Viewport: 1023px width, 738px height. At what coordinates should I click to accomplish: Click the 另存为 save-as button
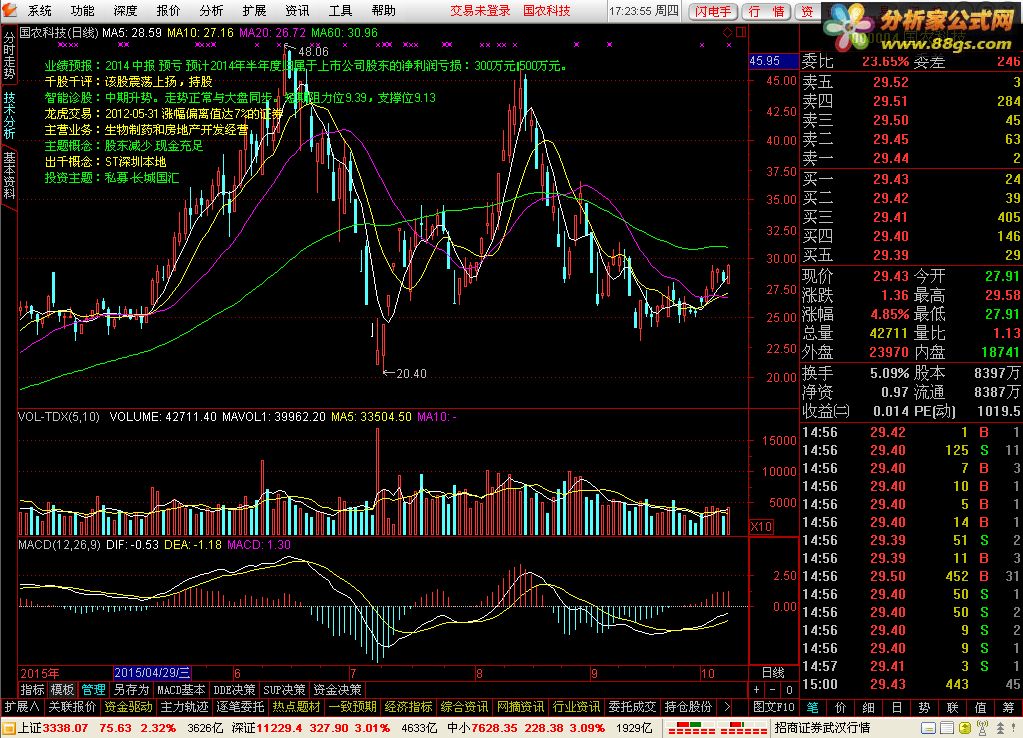[x=131, y=690]
